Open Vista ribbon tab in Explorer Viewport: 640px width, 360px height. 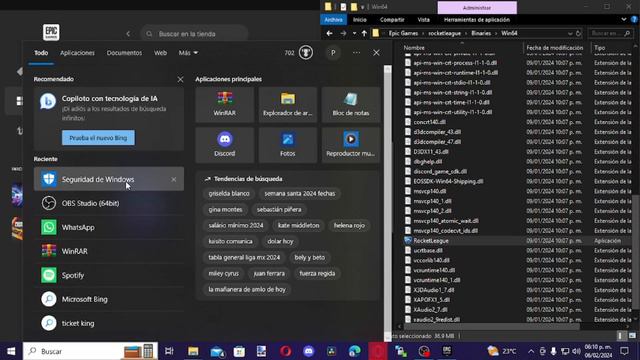pos(423,19)
